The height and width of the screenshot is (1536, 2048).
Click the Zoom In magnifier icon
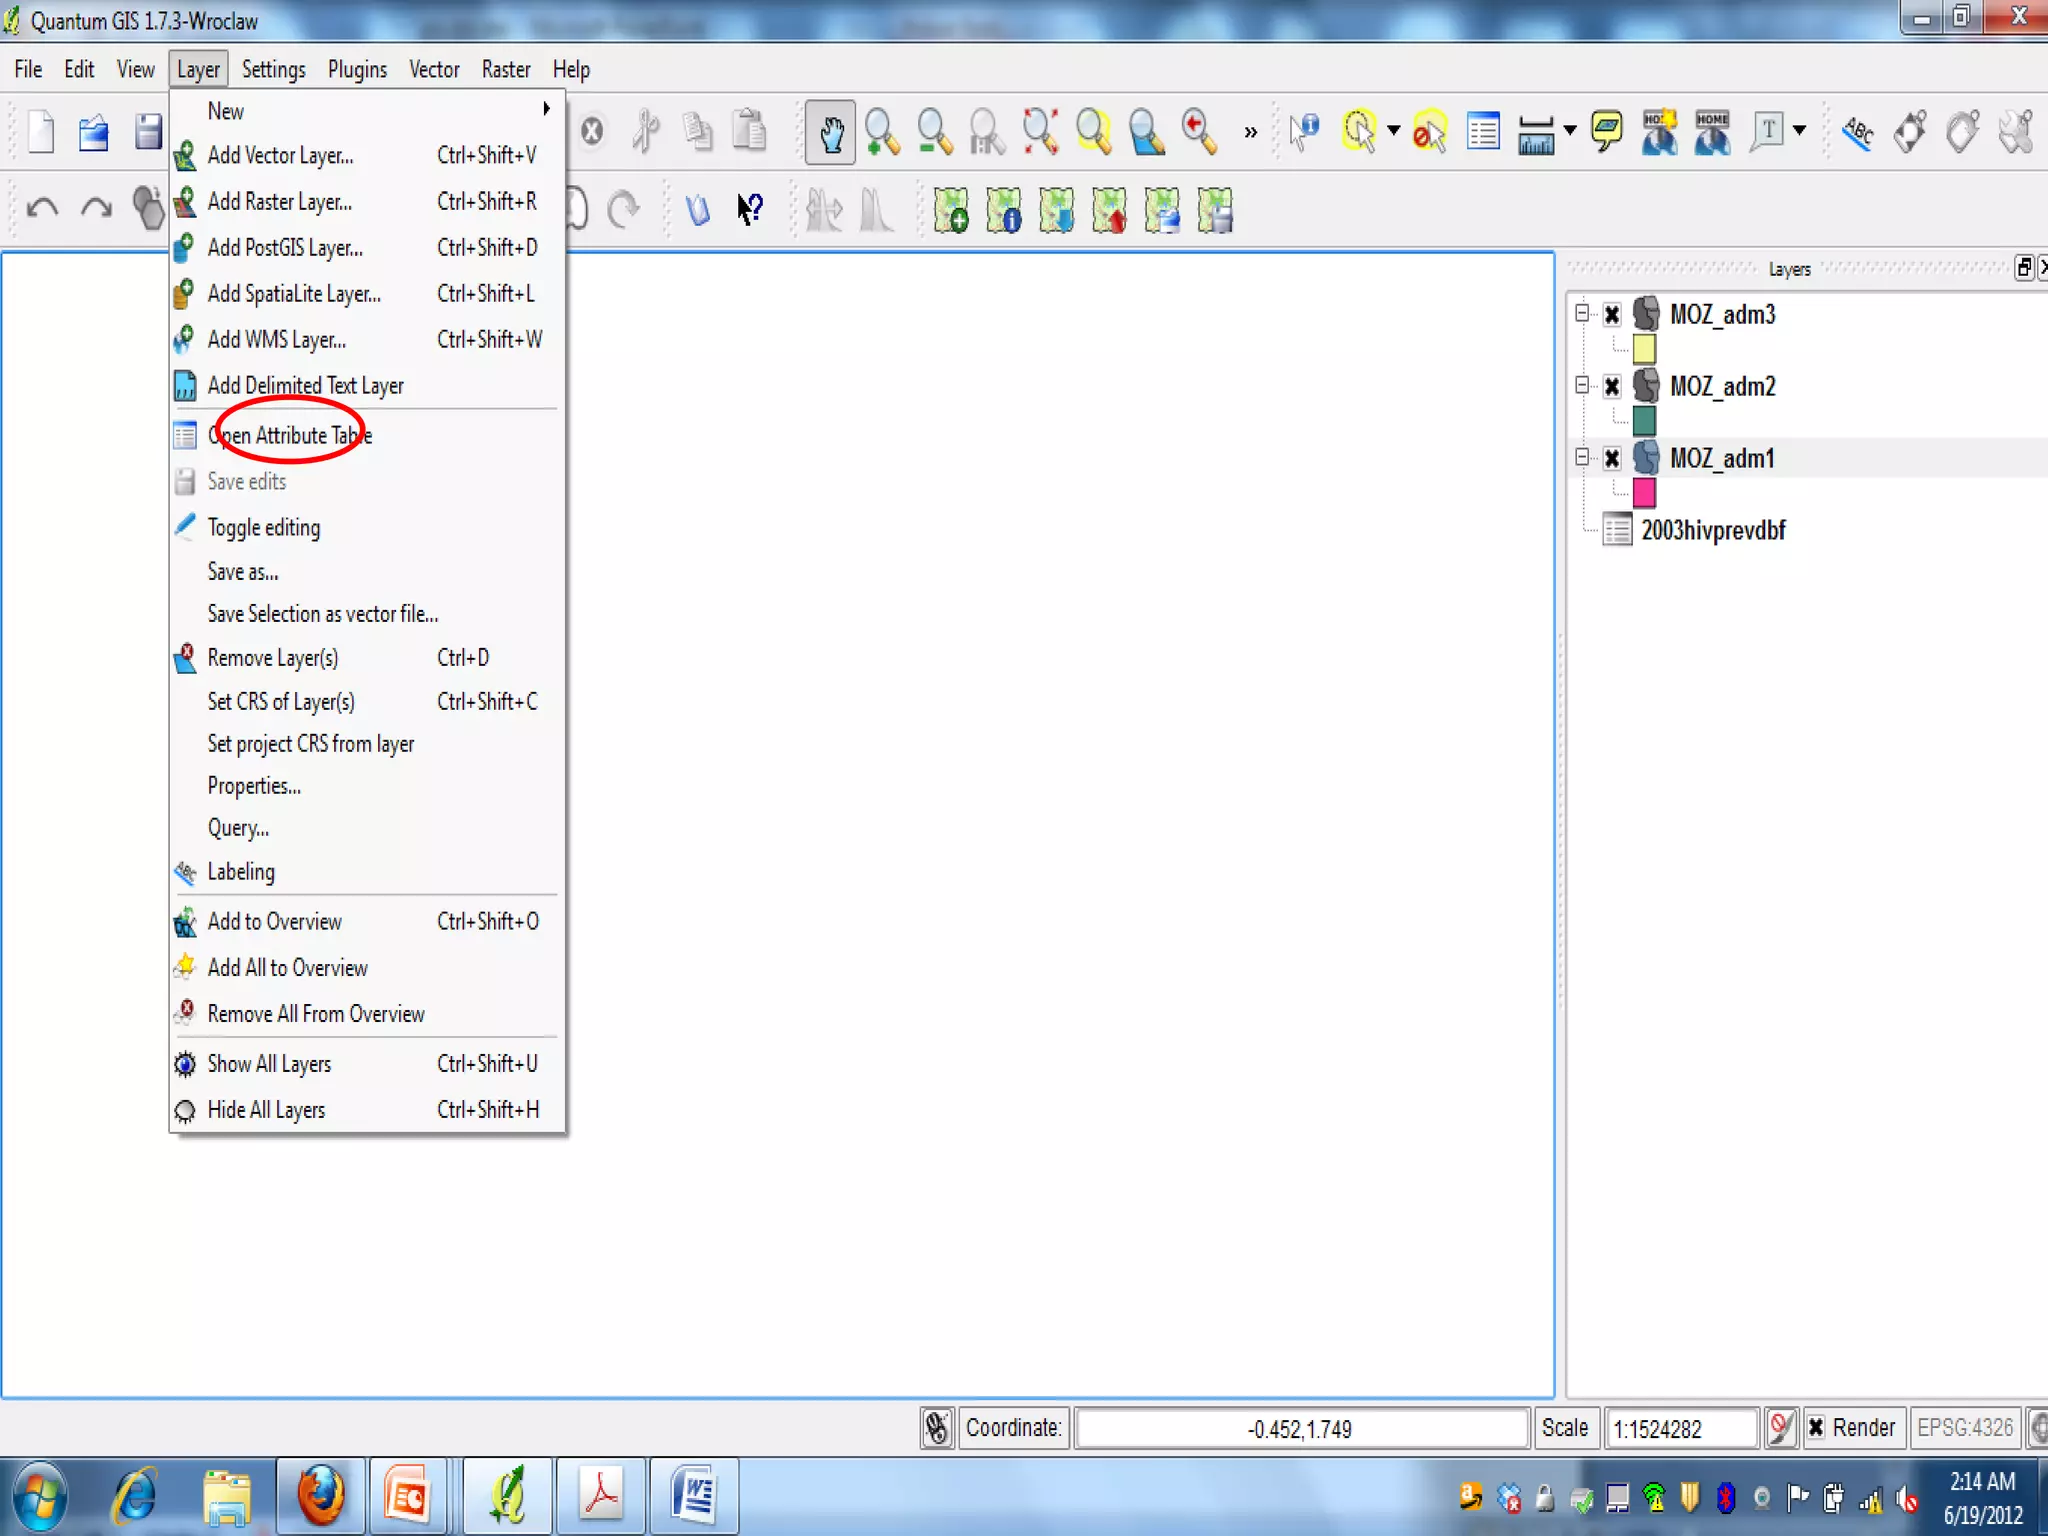click(882, 132)
